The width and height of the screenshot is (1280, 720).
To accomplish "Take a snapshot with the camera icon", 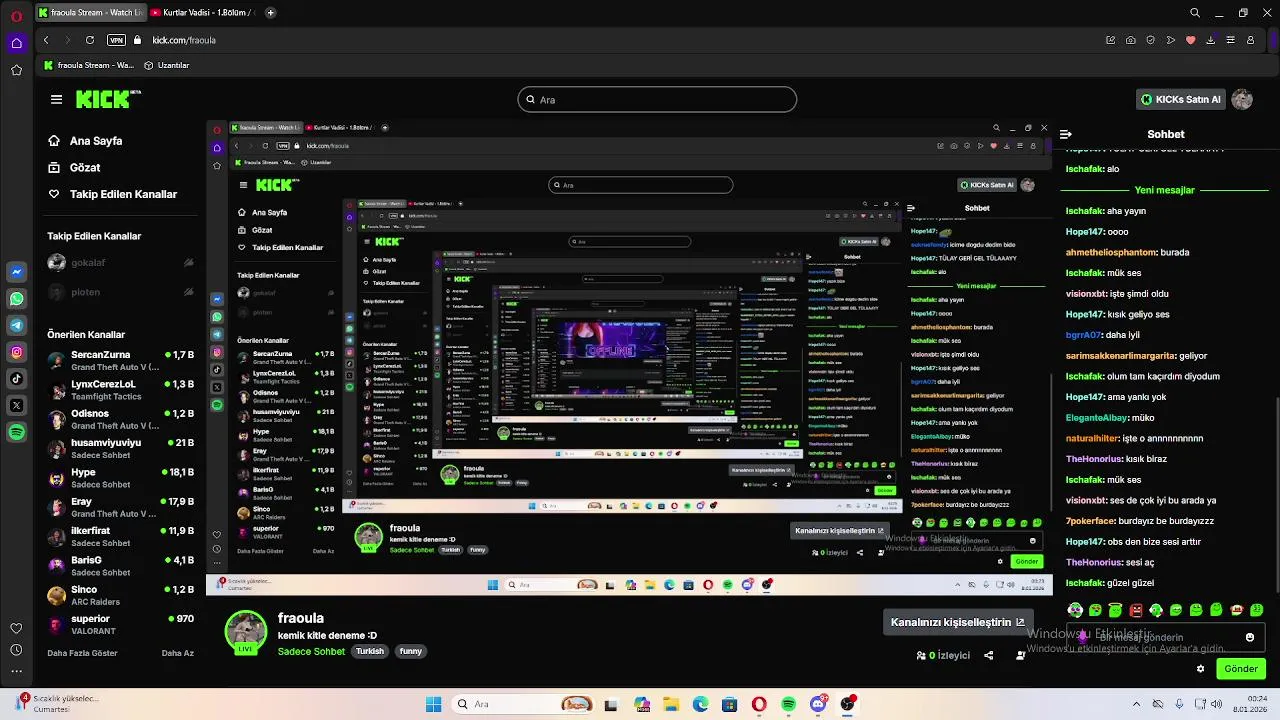I will [1130, 40].
